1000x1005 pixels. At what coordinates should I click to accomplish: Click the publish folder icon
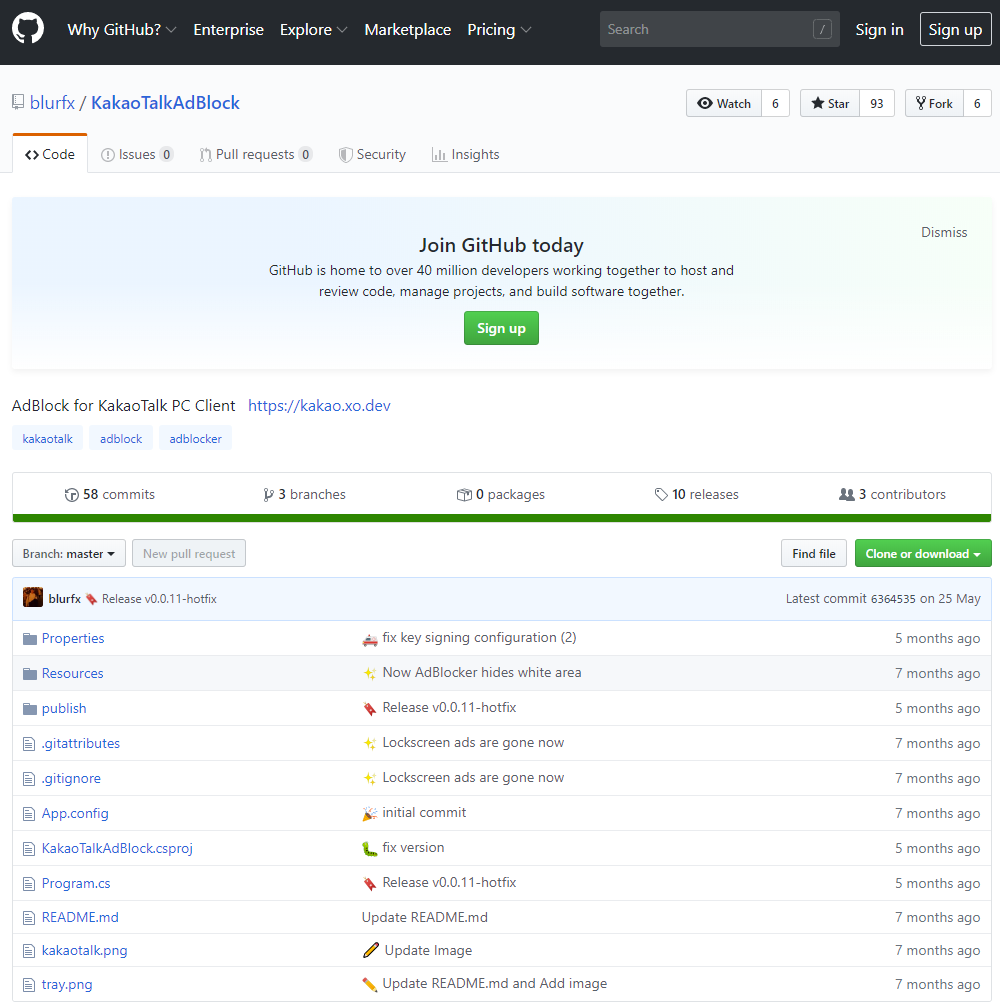[x=29, y=709]
